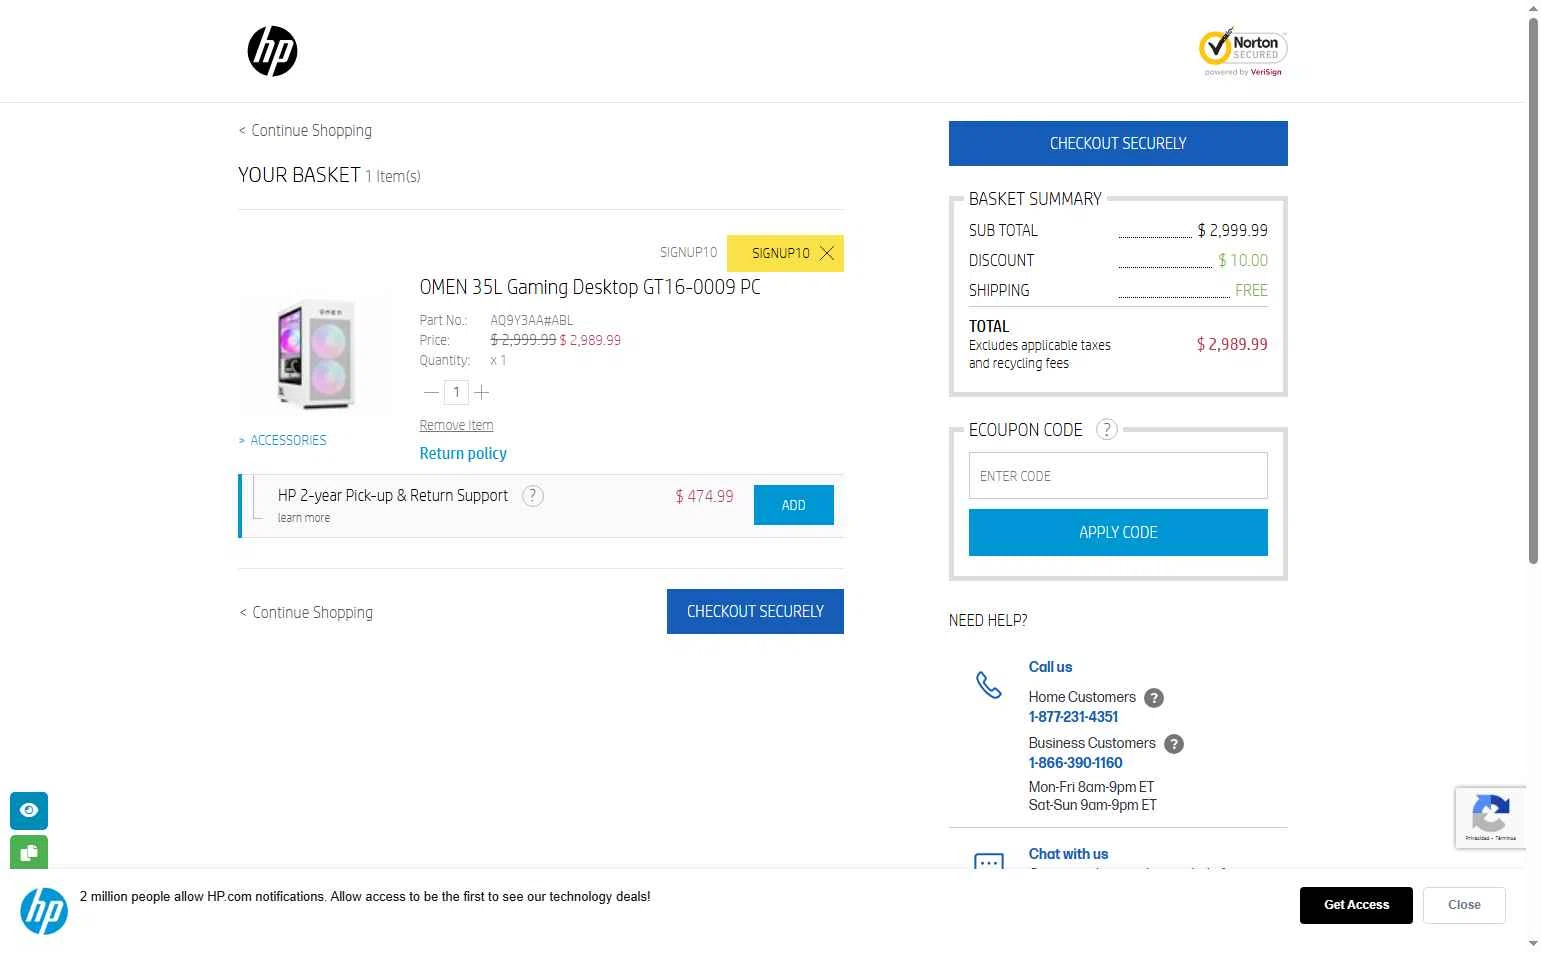This screenshot has height=953, width=1541.
Task: Click Get Access notification button
Action: (1356, 905)
